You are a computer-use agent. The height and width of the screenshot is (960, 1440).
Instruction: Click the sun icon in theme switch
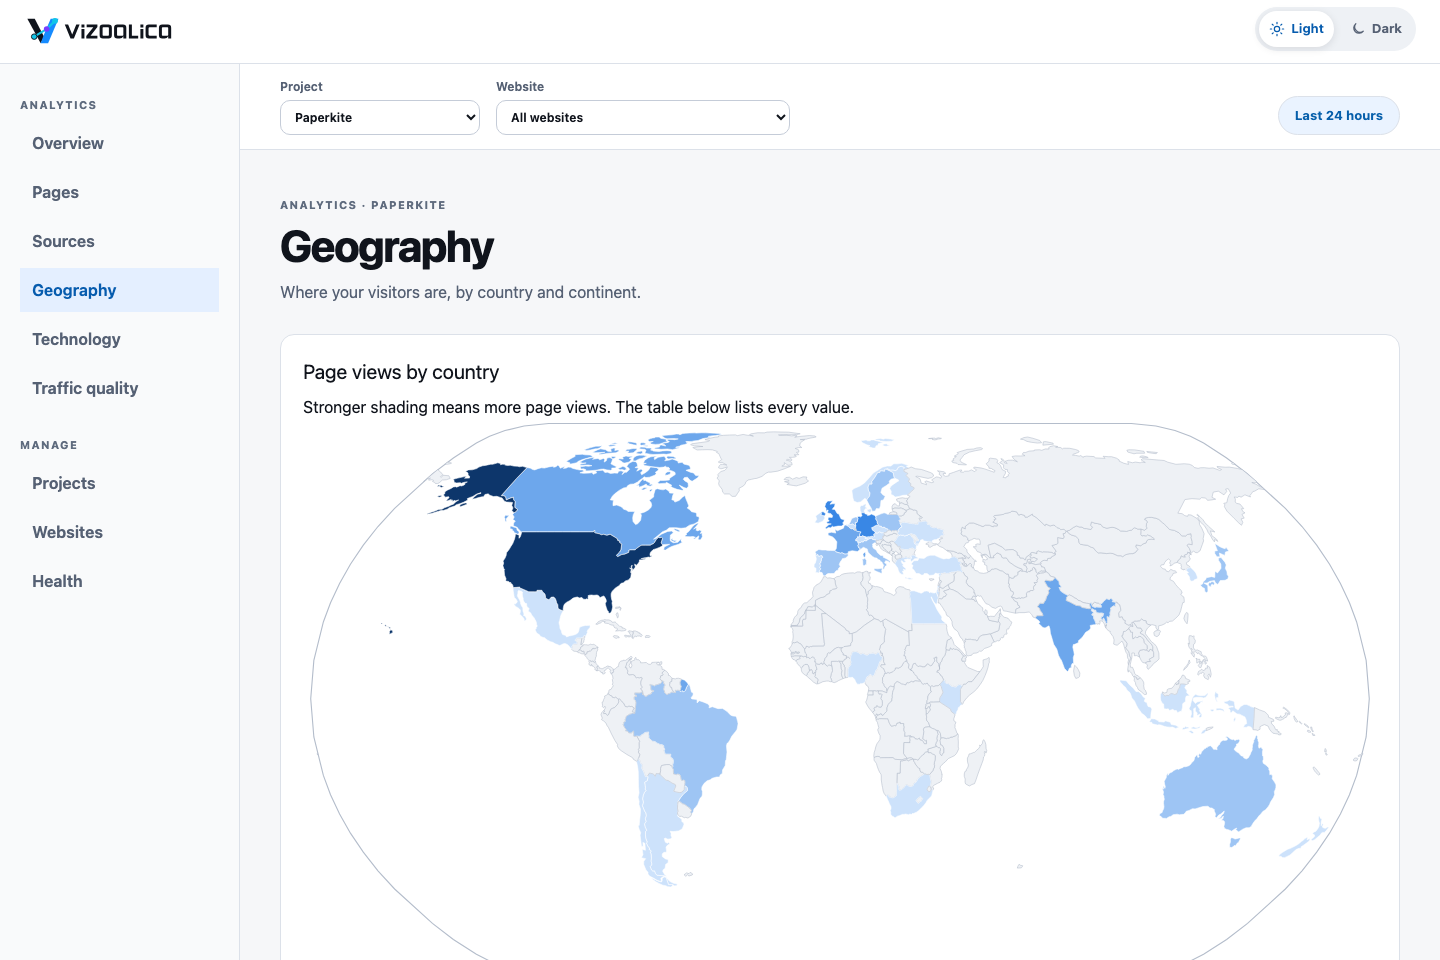1277,29
